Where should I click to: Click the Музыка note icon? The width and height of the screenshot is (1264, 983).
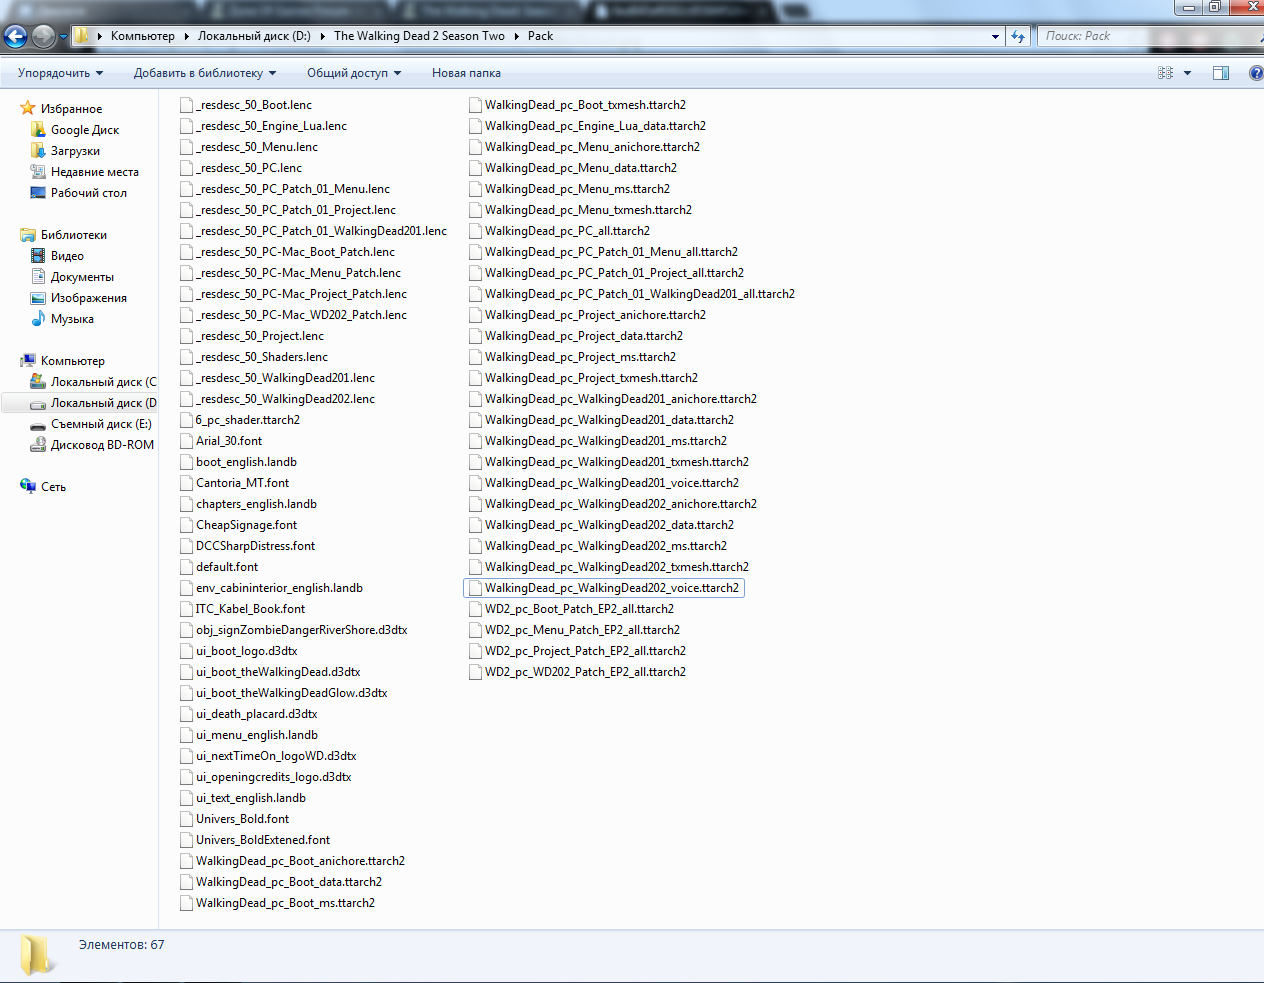coord(38,318)
